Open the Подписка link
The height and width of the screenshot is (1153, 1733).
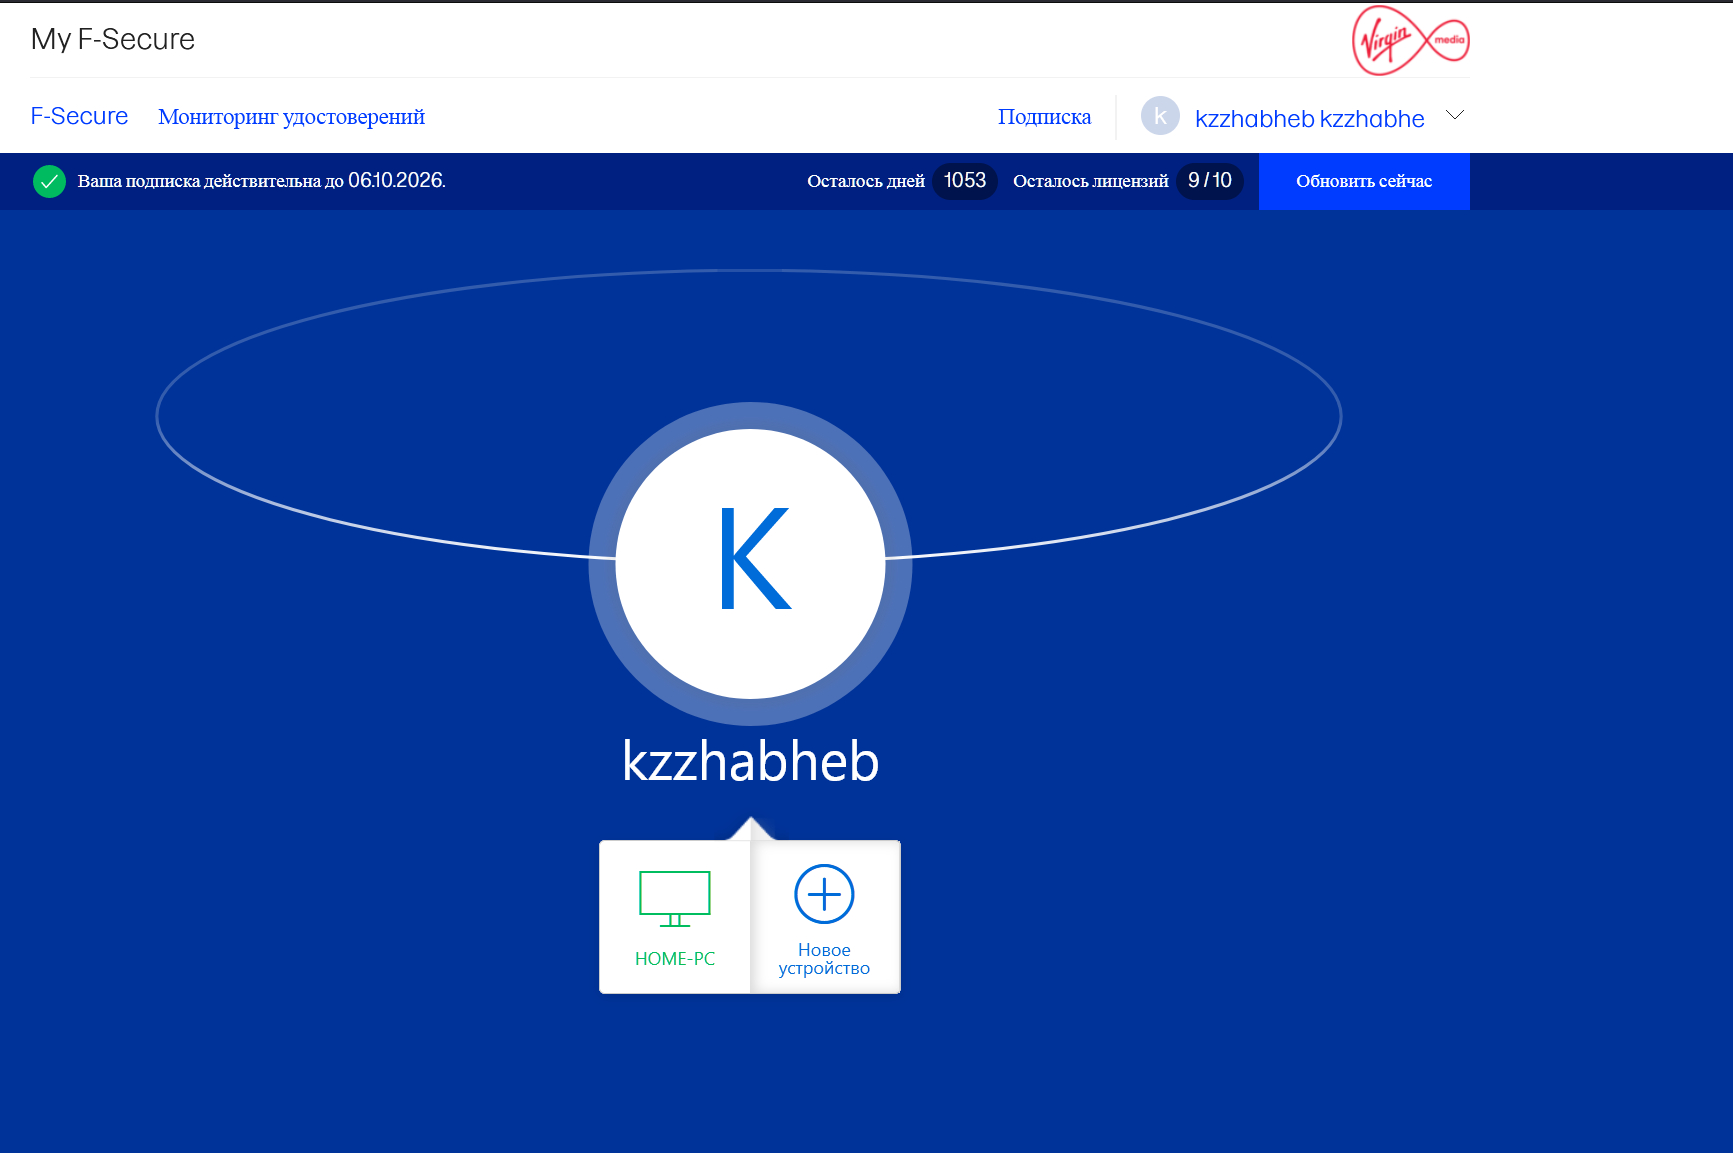click(1044, 117)
